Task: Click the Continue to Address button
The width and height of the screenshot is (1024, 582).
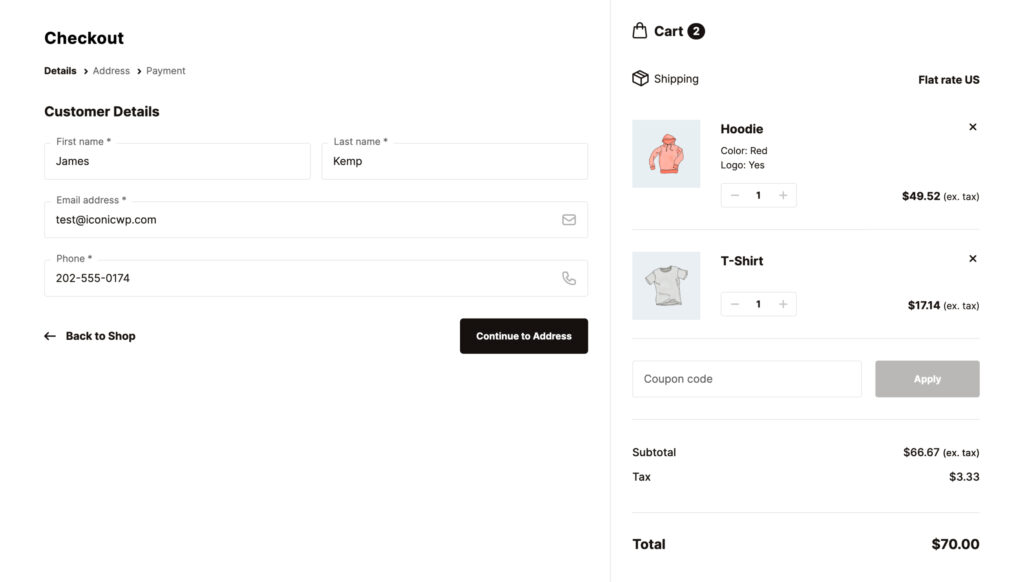Action: pos(524,336)
